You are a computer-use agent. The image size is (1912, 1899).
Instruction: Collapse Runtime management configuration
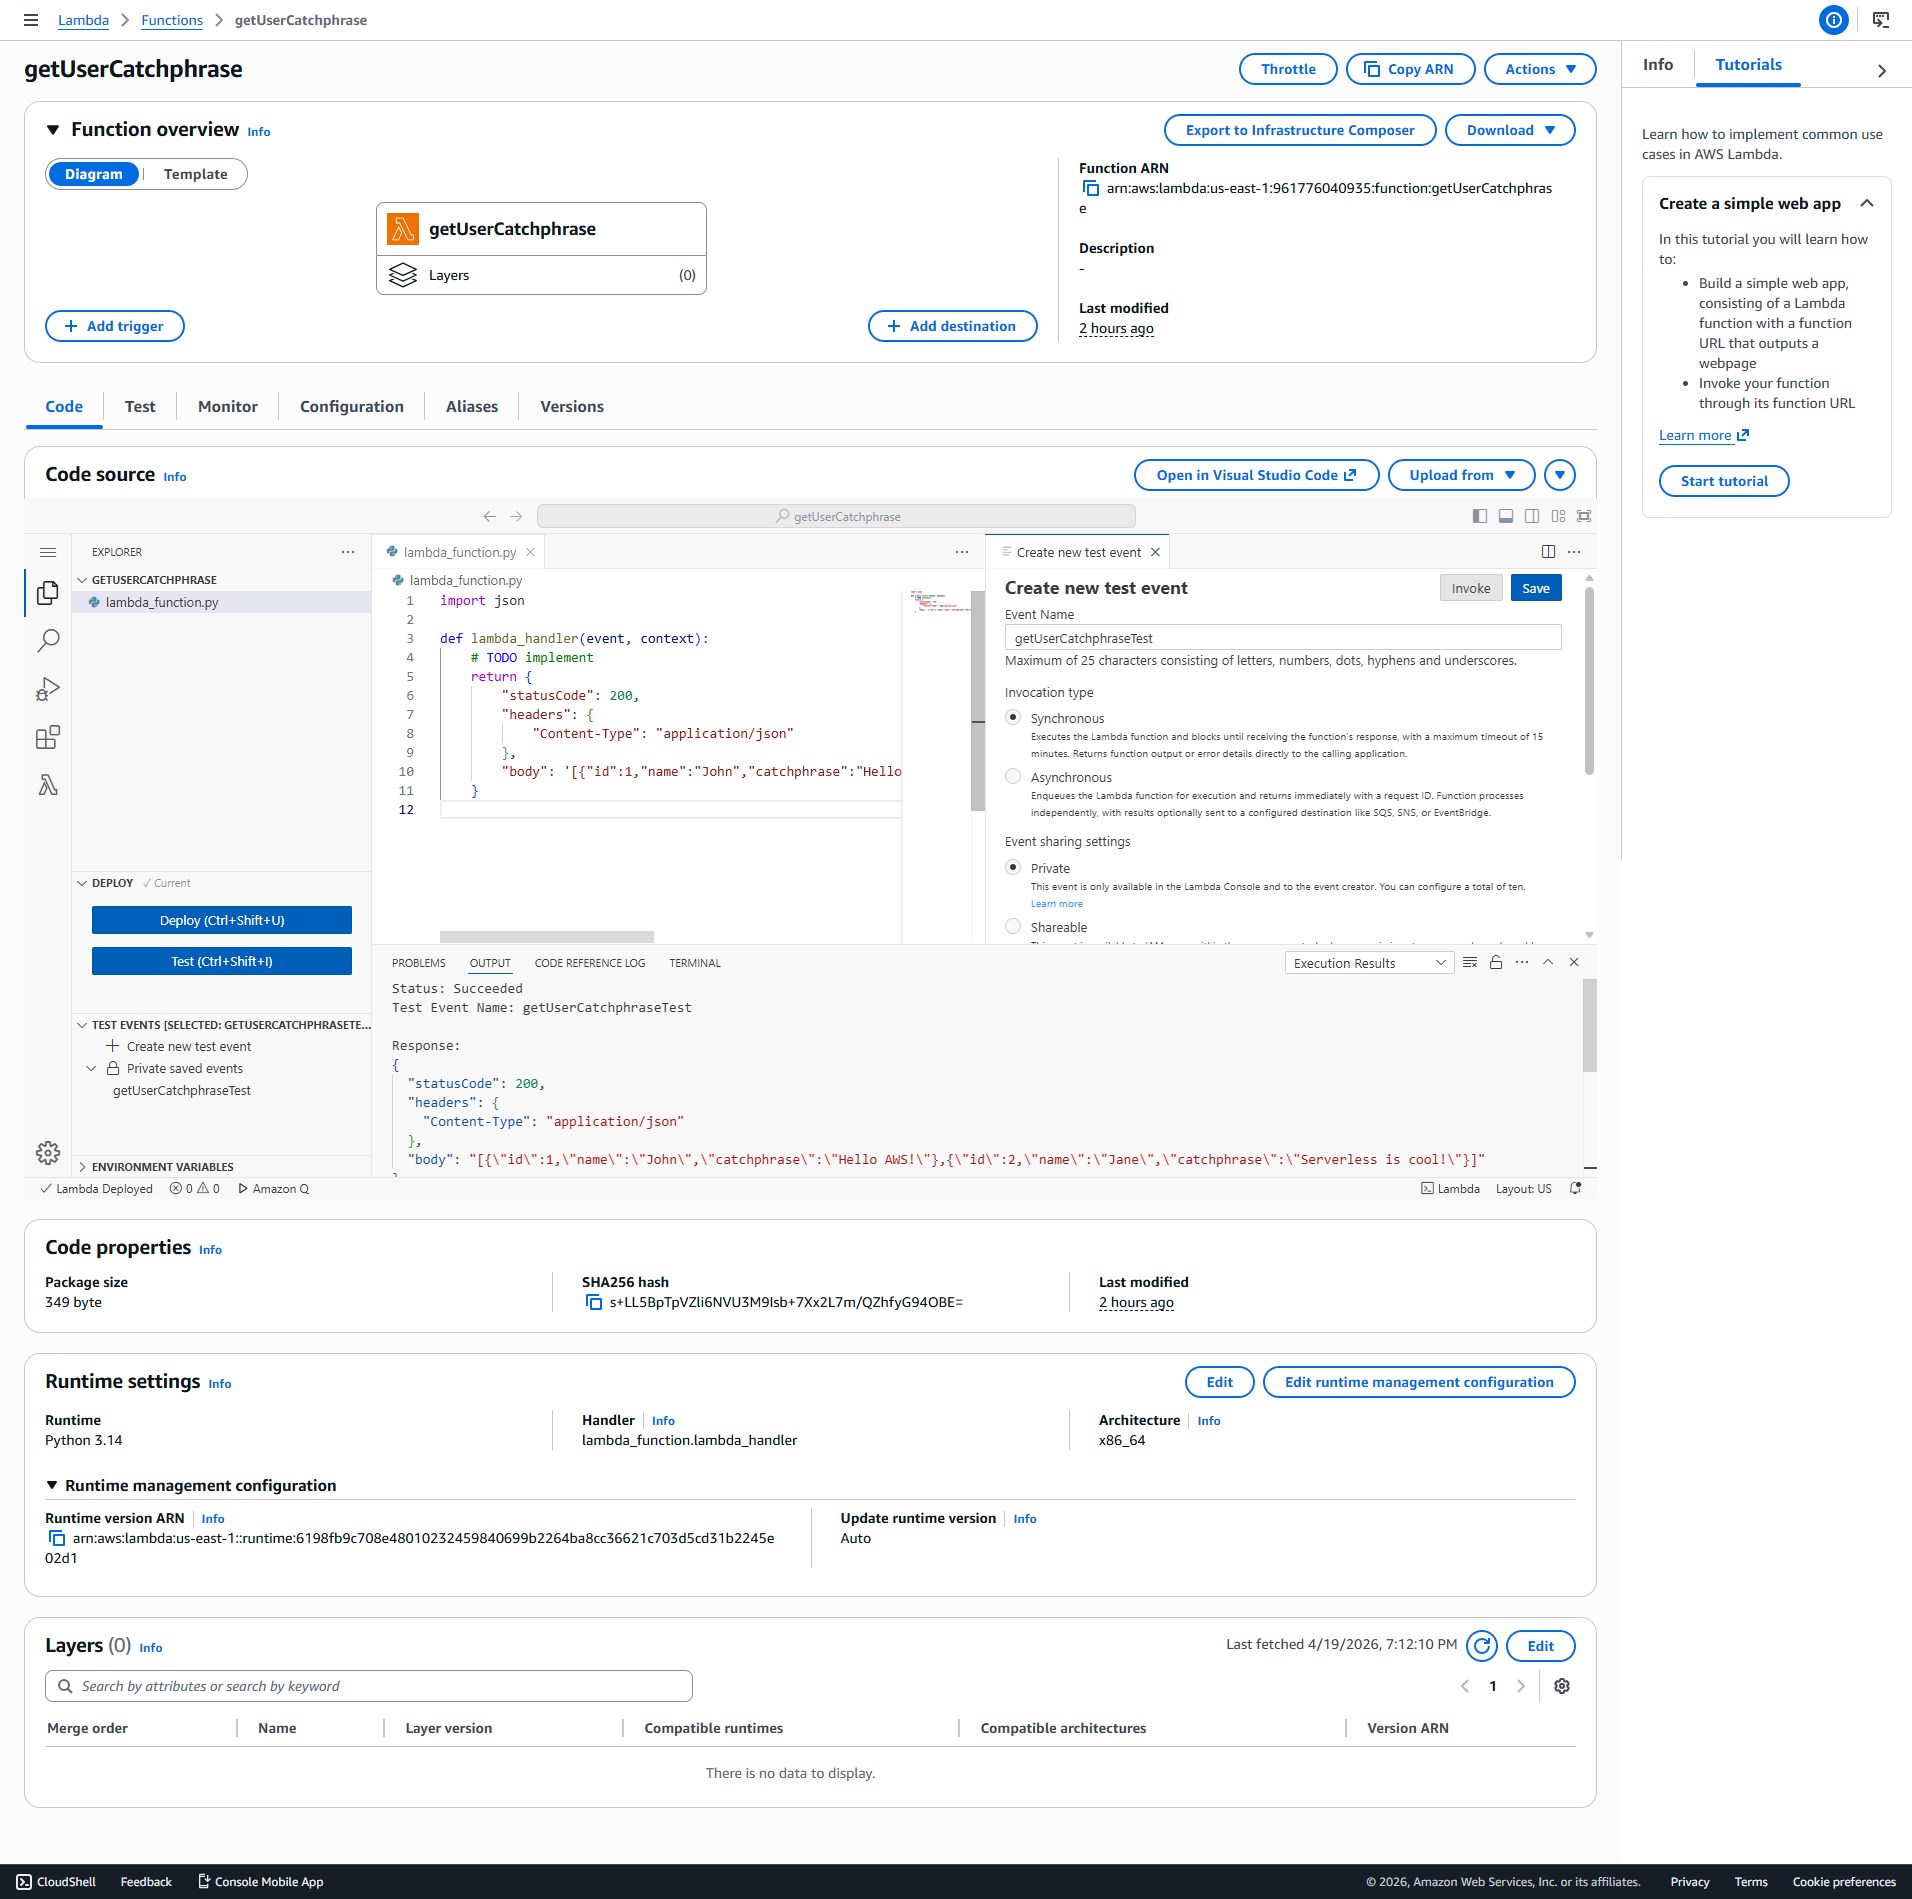pyautogui.click(x=52, y=1485)
